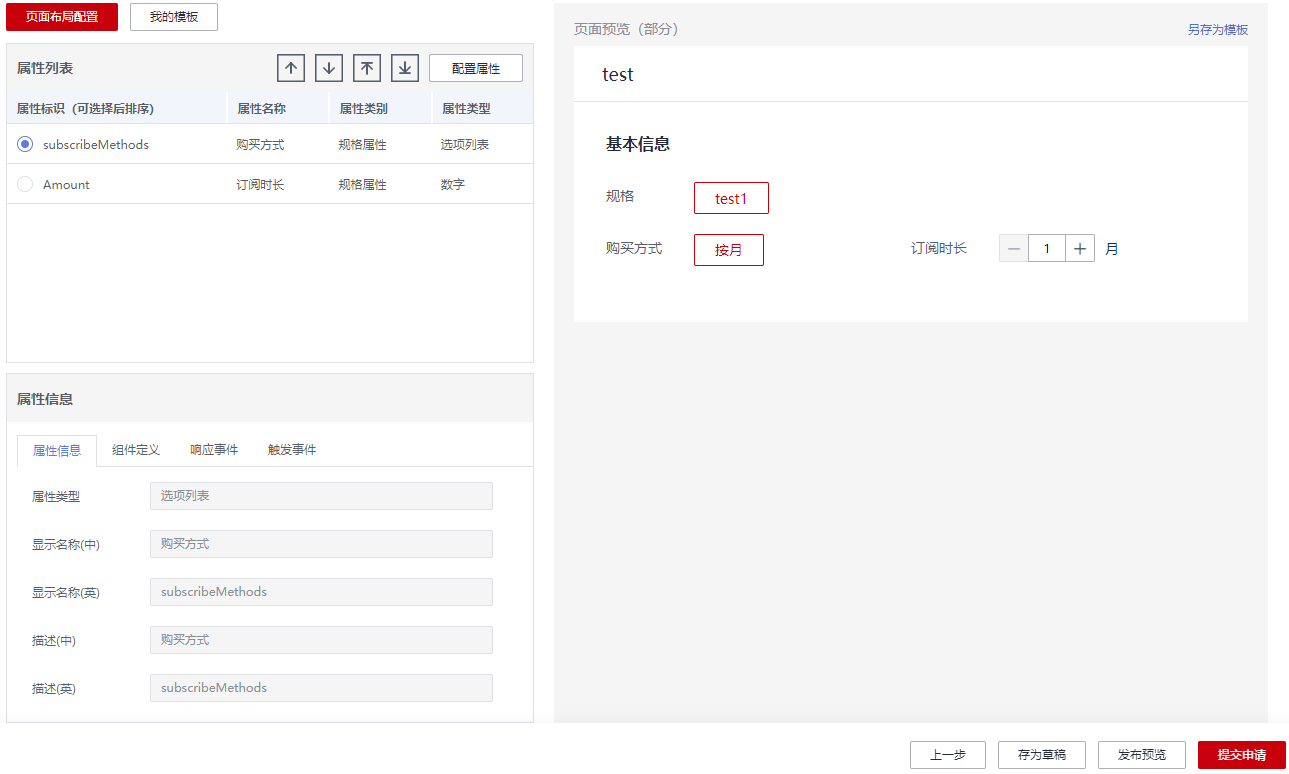Decrease subscription duration with minus button
Viewport: 1289px width, 774px height.
pos(1014,248)
